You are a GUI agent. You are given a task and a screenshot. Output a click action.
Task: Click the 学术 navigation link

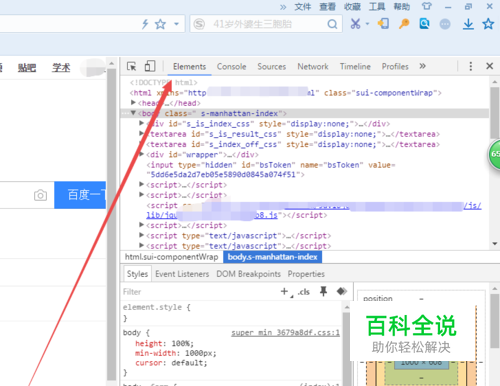click(61, 68)
